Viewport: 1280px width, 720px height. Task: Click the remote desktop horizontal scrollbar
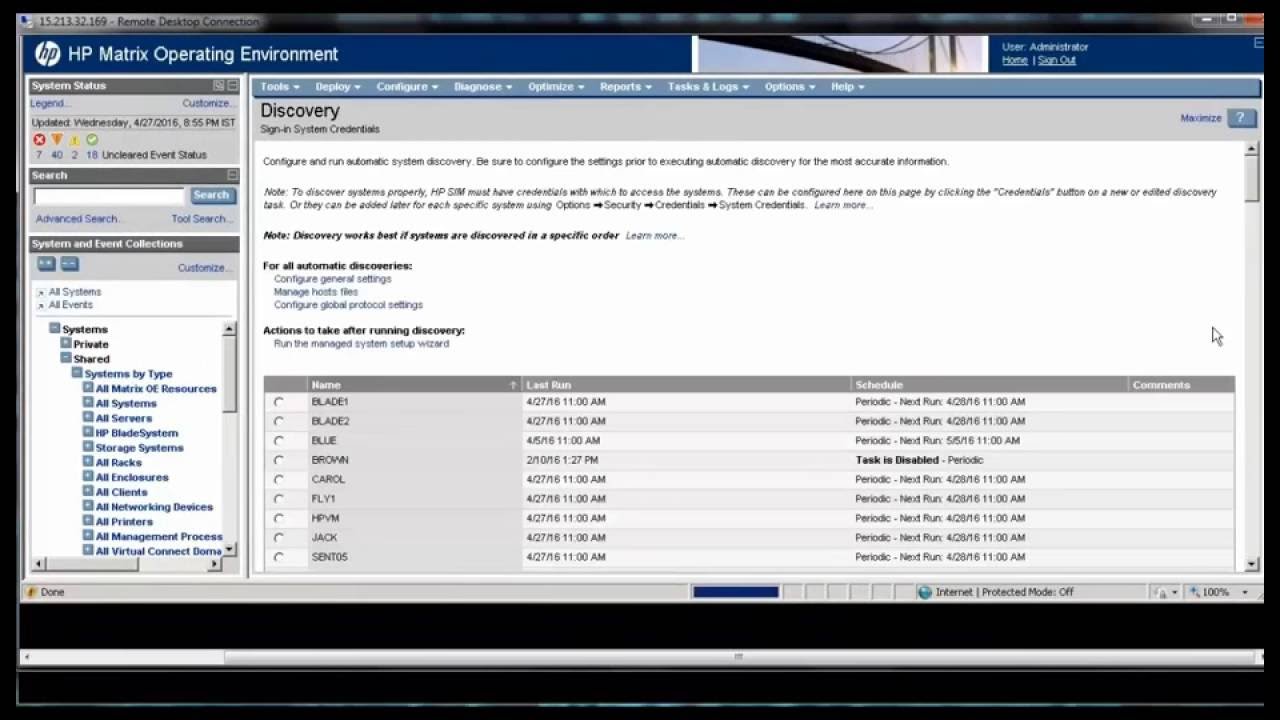[640, 657]
